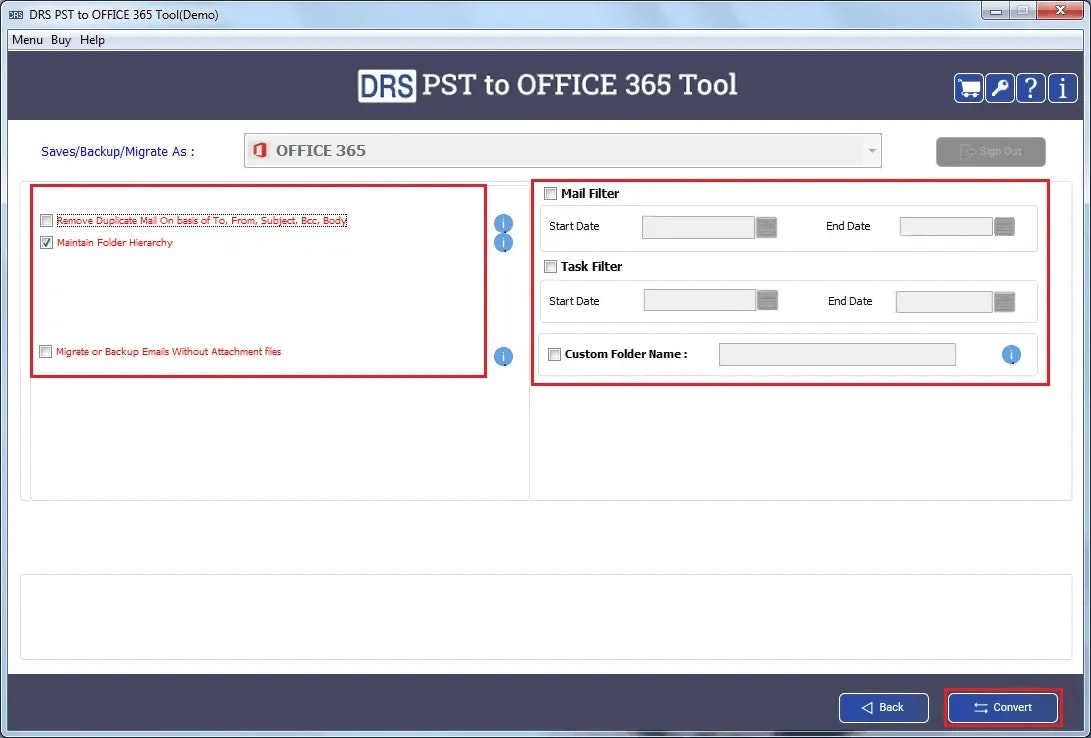This screenshot has width=1091, height=738.
Task: Open Mail Filter End Date calendar
Action: pos(1004,226)
